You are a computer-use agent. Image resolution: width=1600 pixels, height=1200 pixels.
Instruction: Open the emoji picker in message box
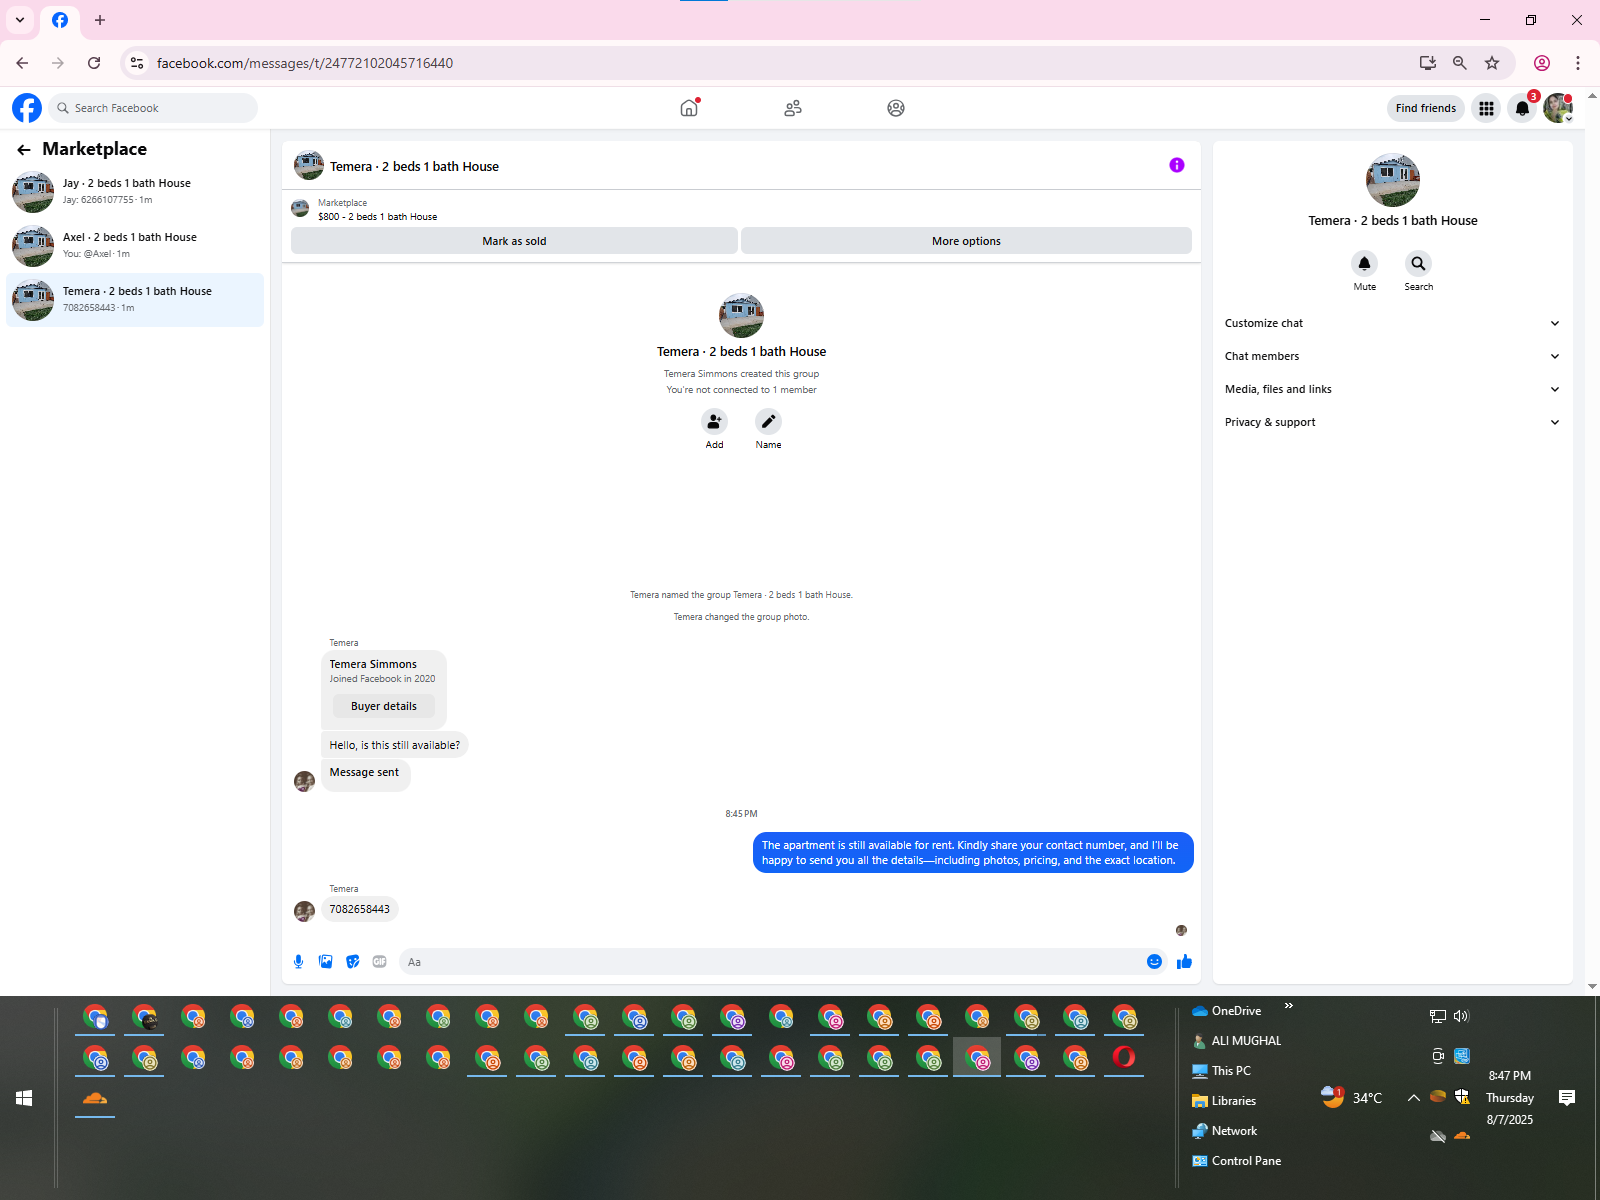pos(1154,962)
